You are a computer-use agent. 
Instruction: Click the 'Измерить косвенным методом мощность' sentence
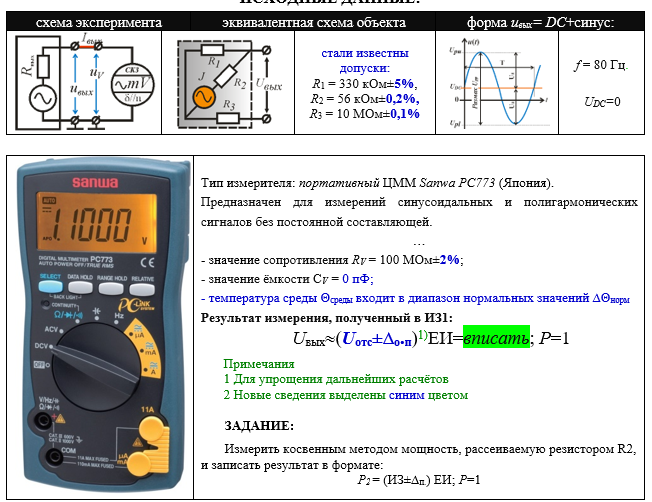[x=418, y=457]
